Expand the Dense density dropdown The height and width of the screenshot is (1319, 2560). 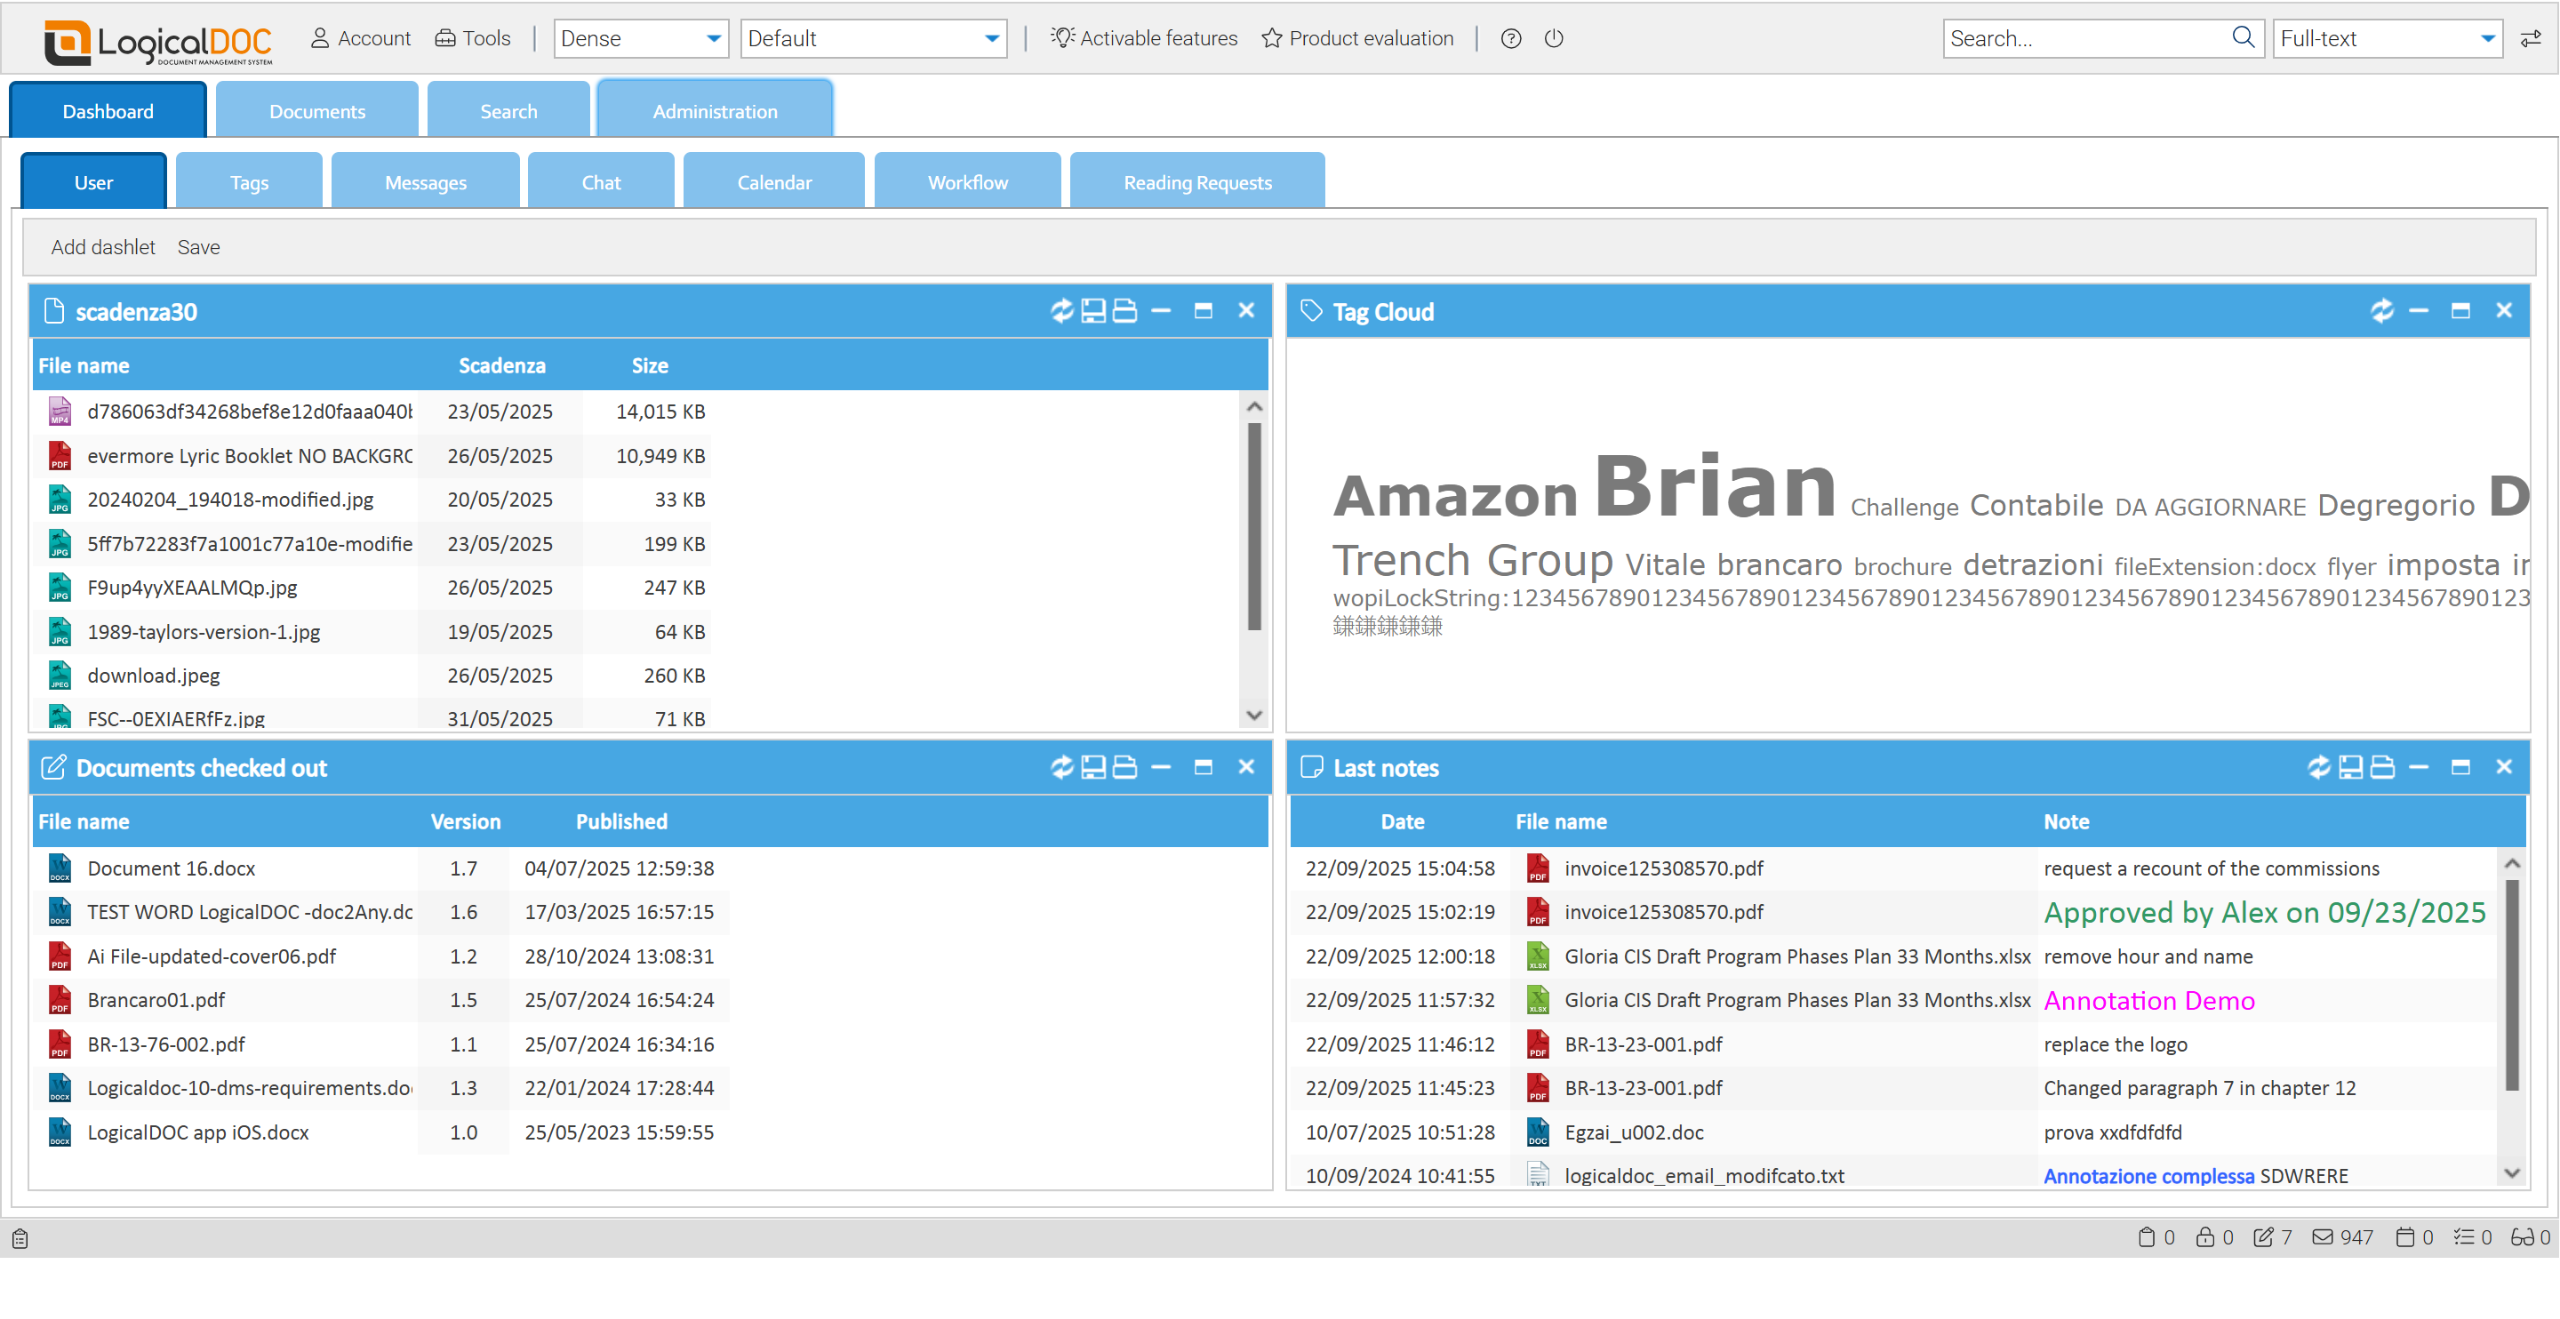click(x=713, y=38)
